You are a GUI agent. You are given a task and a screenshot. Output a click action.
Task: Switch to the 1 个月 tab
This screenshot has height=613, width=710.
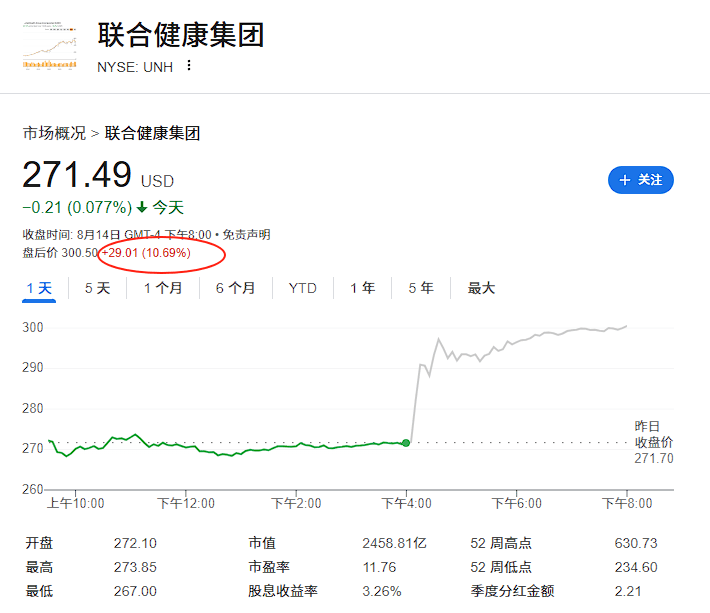163,288
